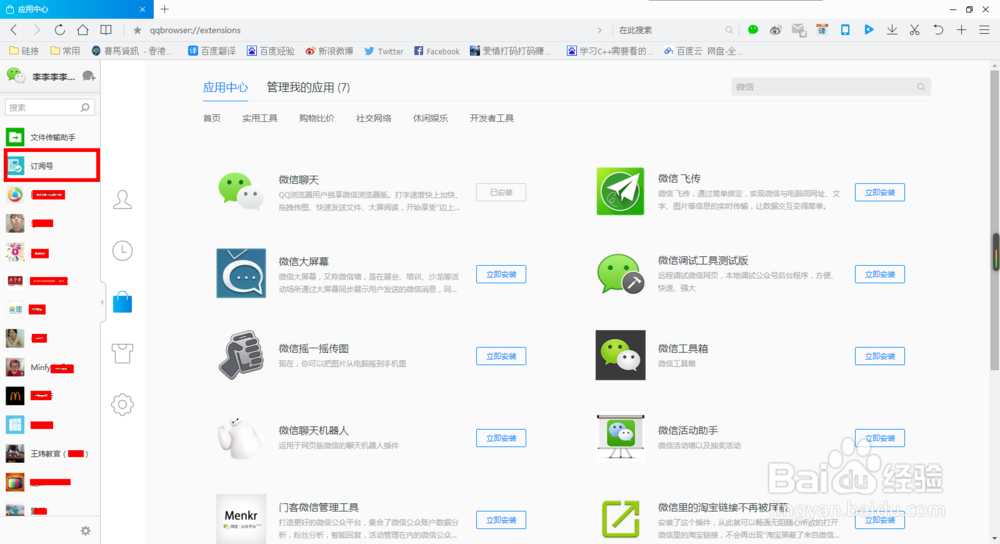Viewport: 1000px width, 544px height.
Task: Open the settings gear in sidebar
Action: [x=122, y=404]
